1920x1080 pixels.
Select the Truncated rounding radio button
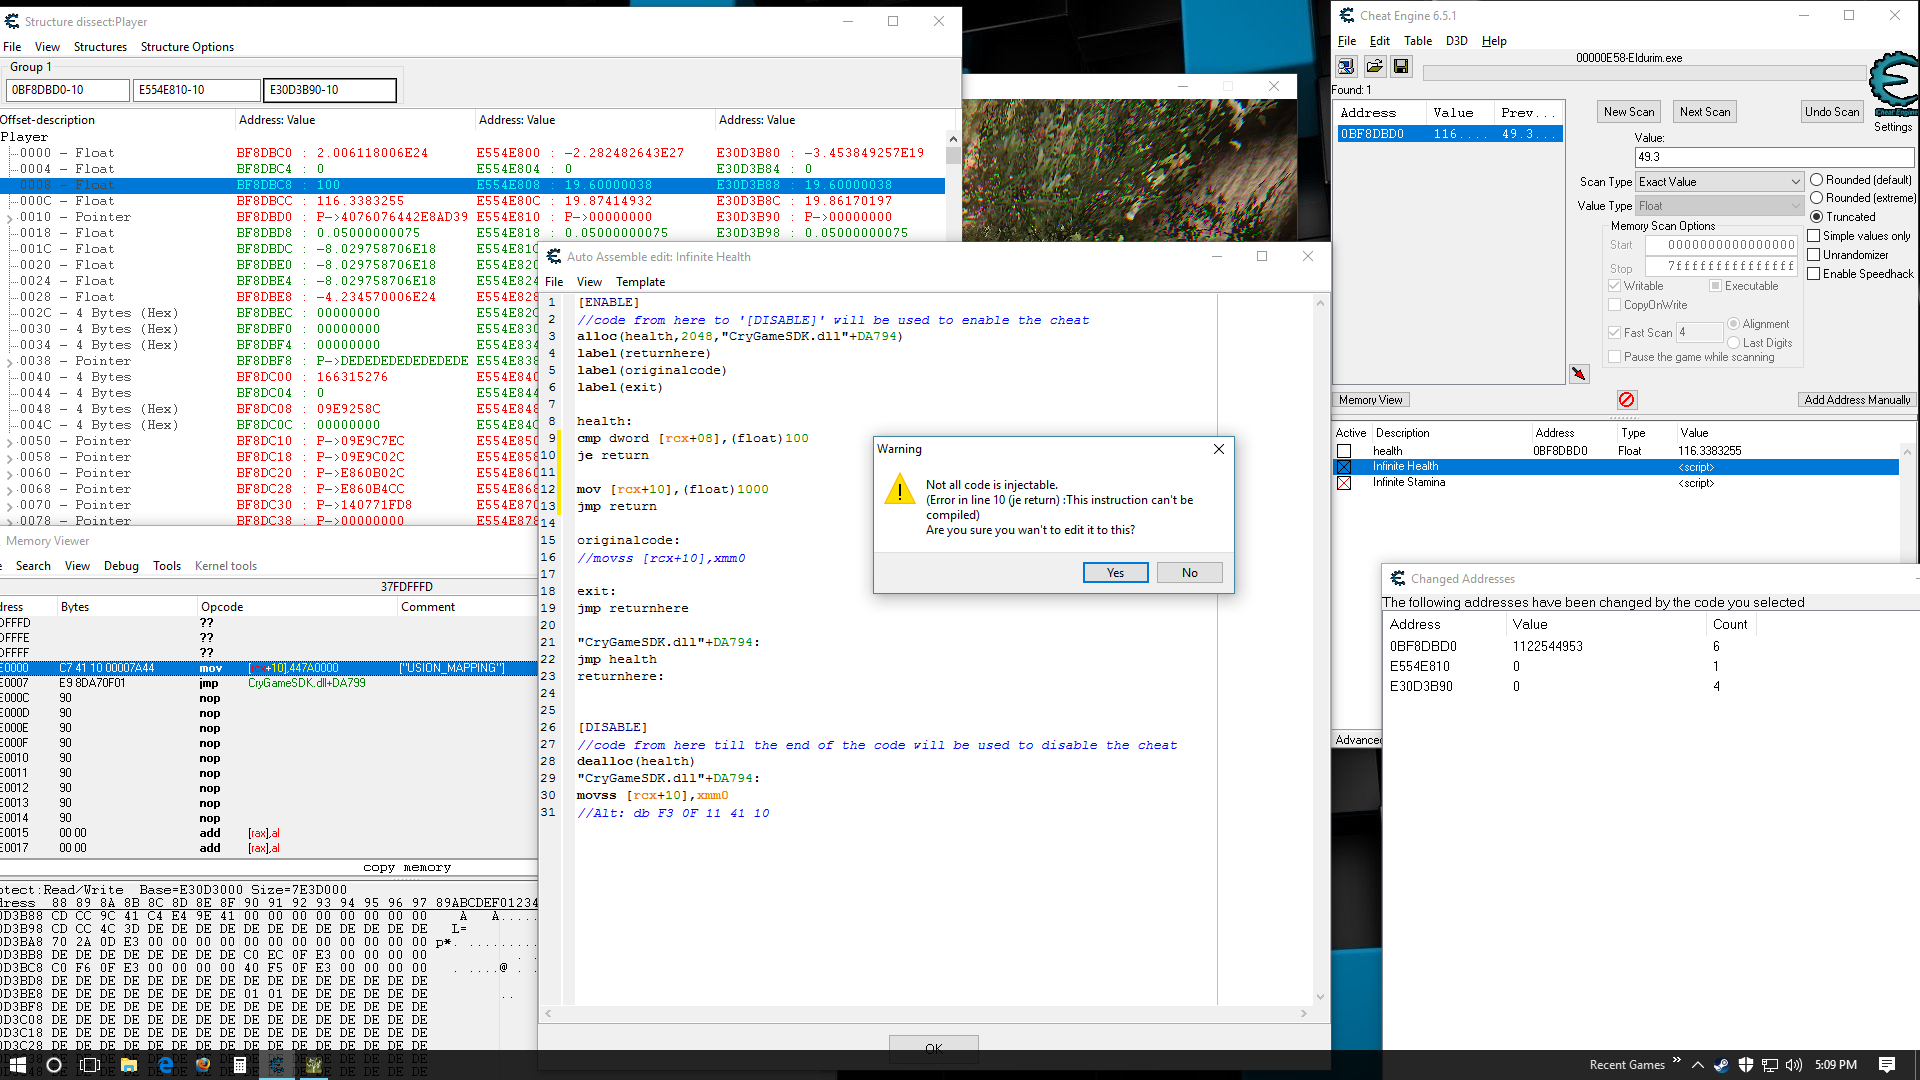pos(1817,216)
